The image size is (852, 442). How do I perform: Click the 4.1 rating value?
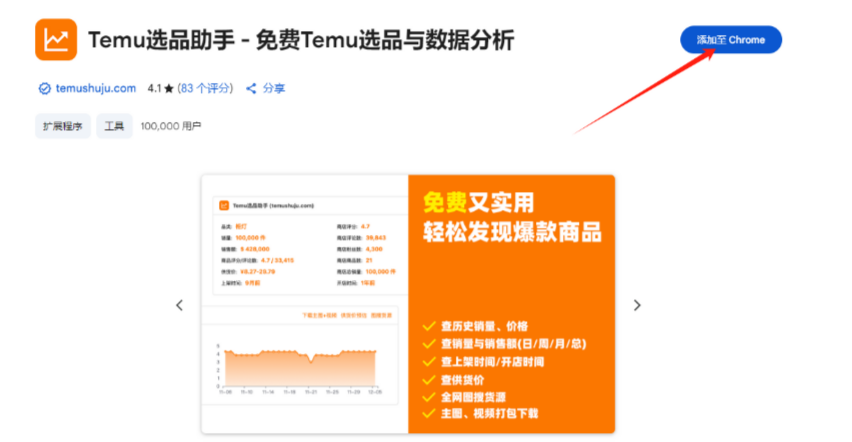tap(154, 89)
